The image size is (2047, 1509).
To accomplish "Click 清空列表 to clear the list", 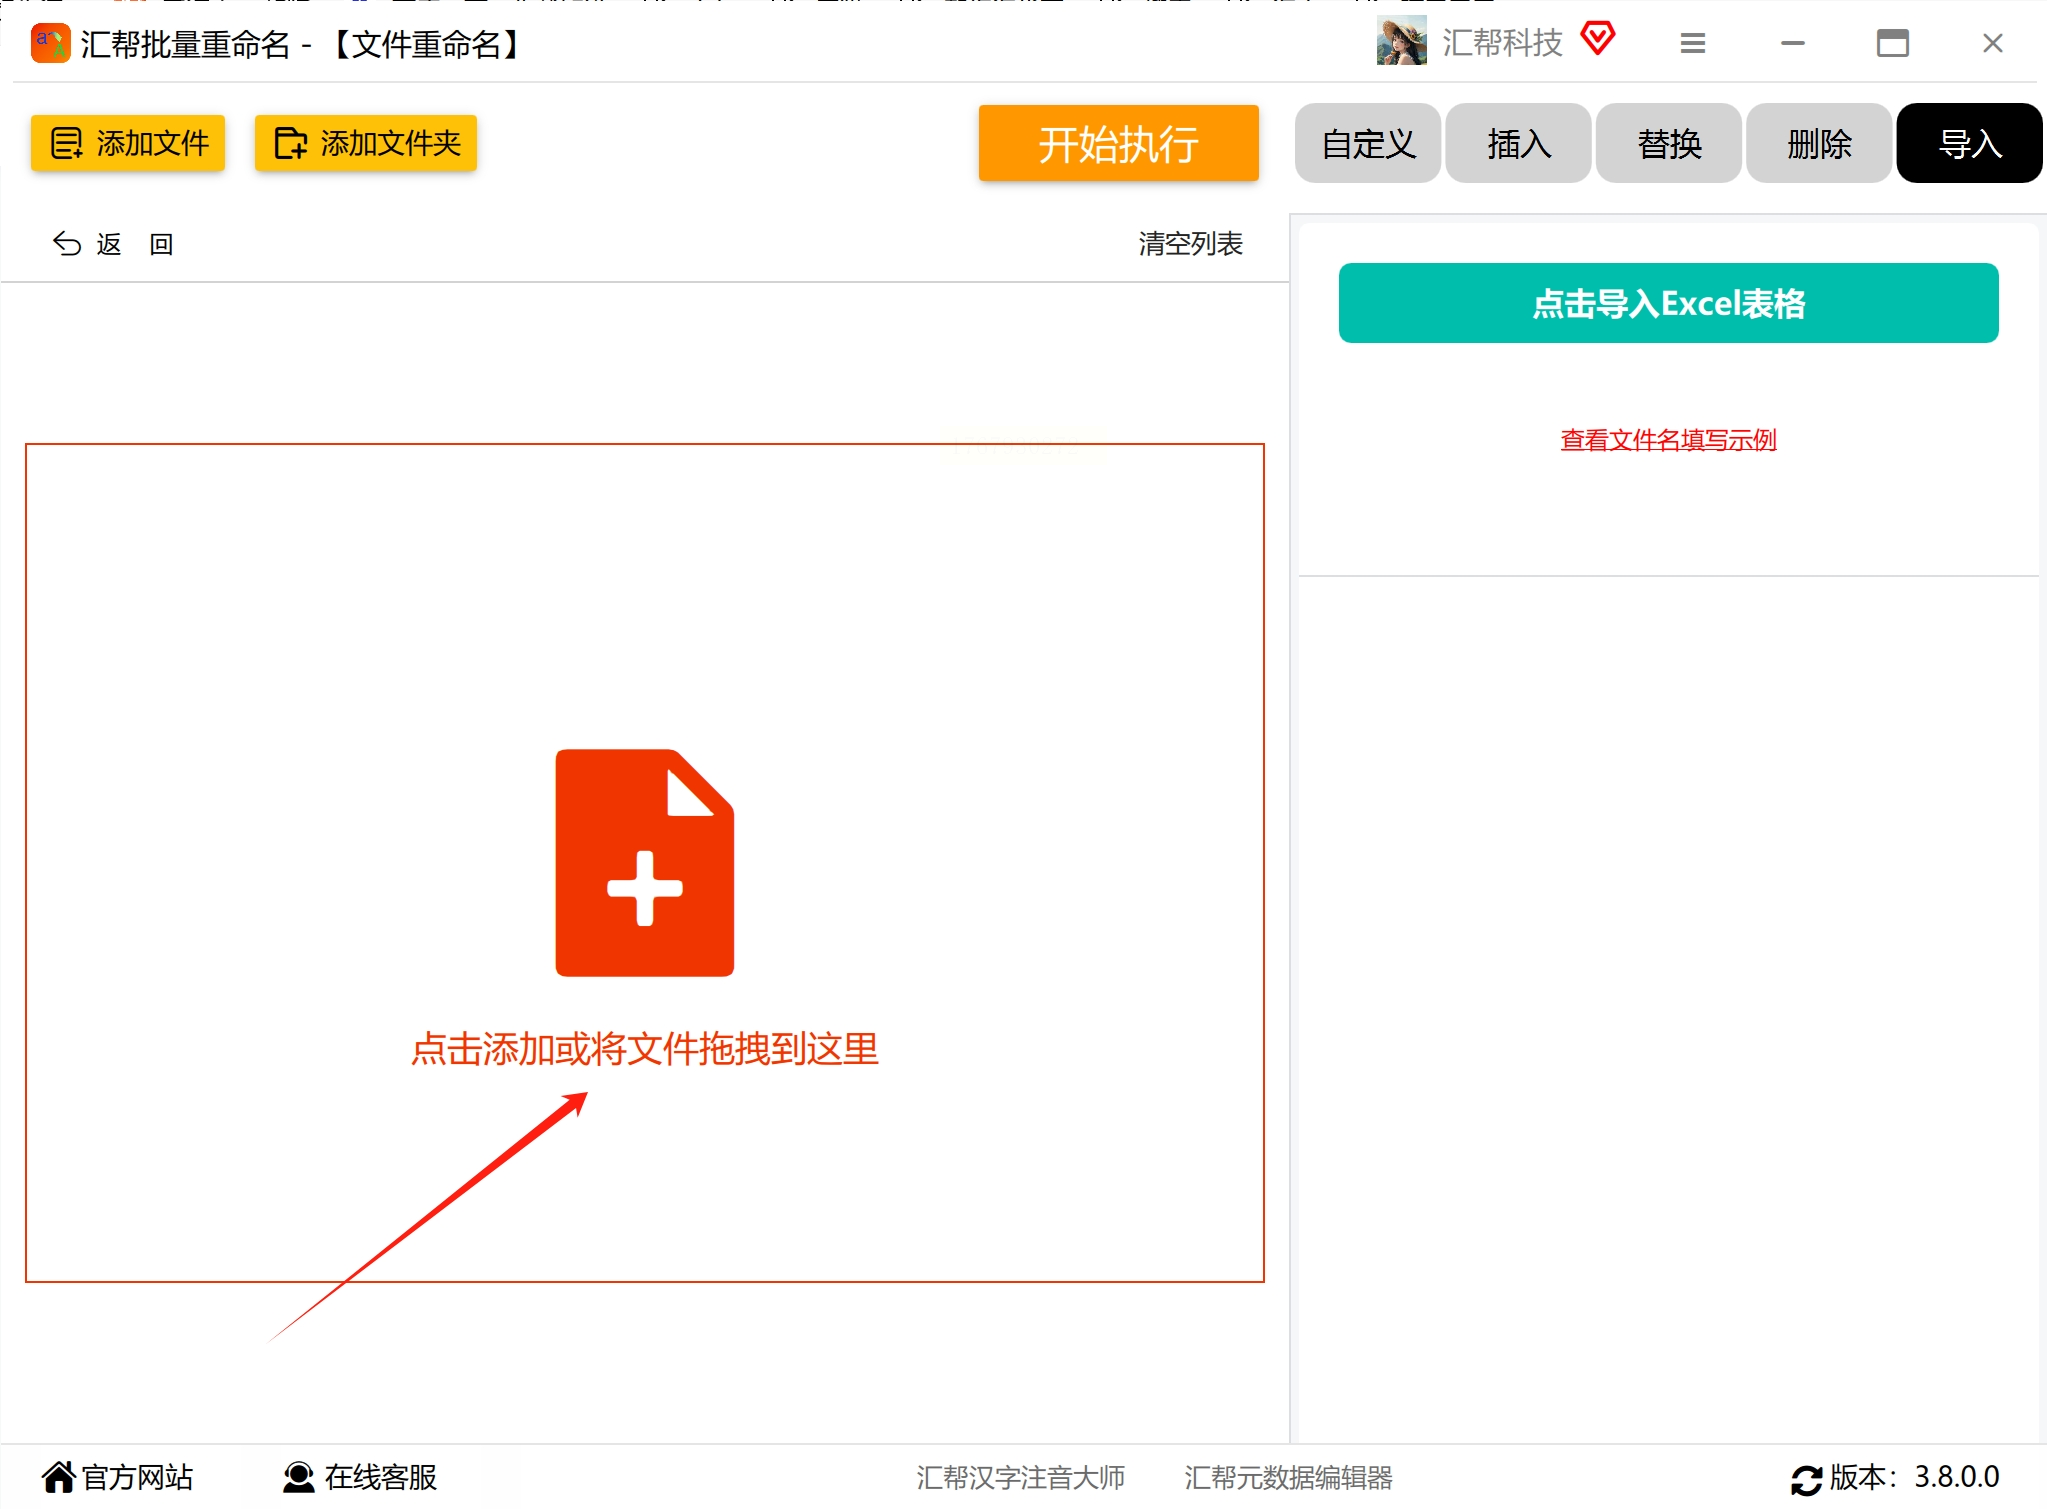I will [x=1189, y=244].
